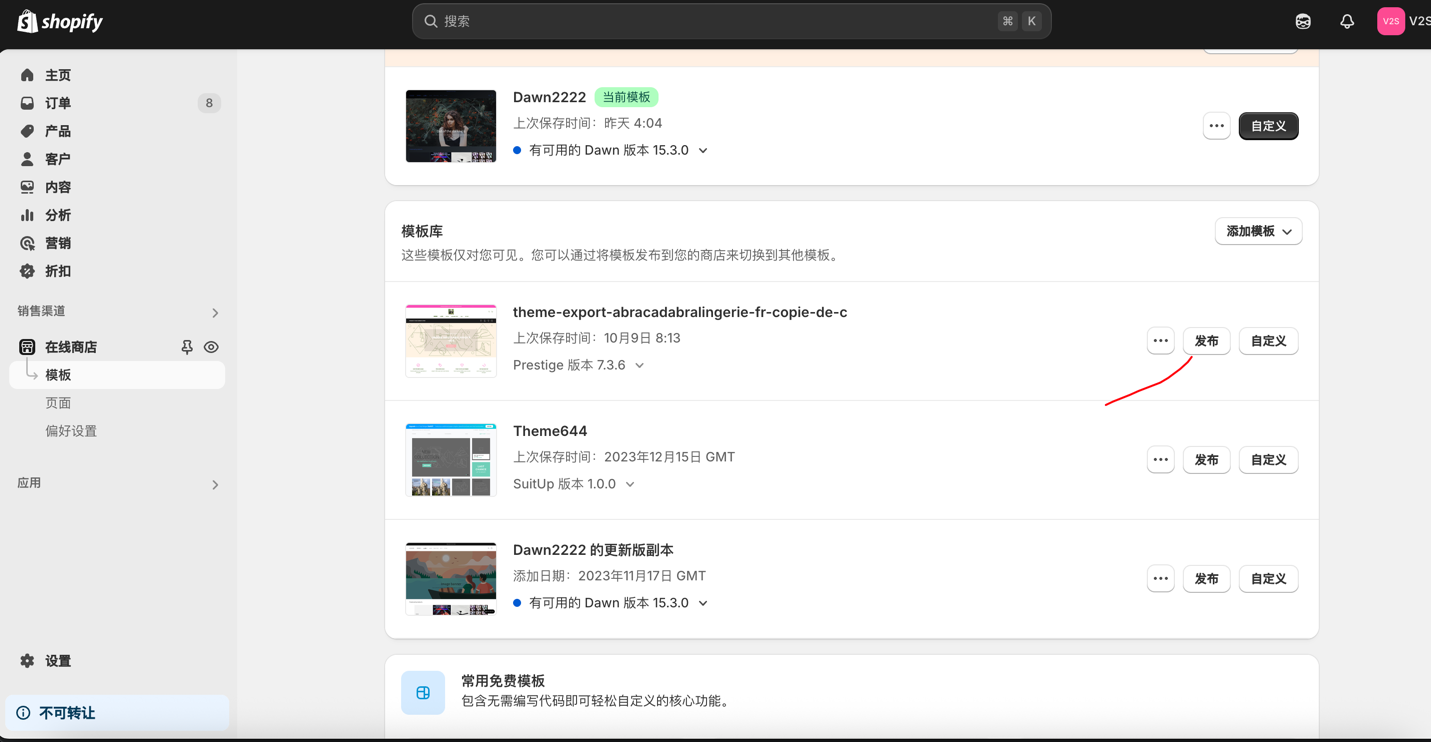This screenshot has height=742, width=1431.
Task: Click the 订单 orders inbox icon
Action: click(27, 103)
